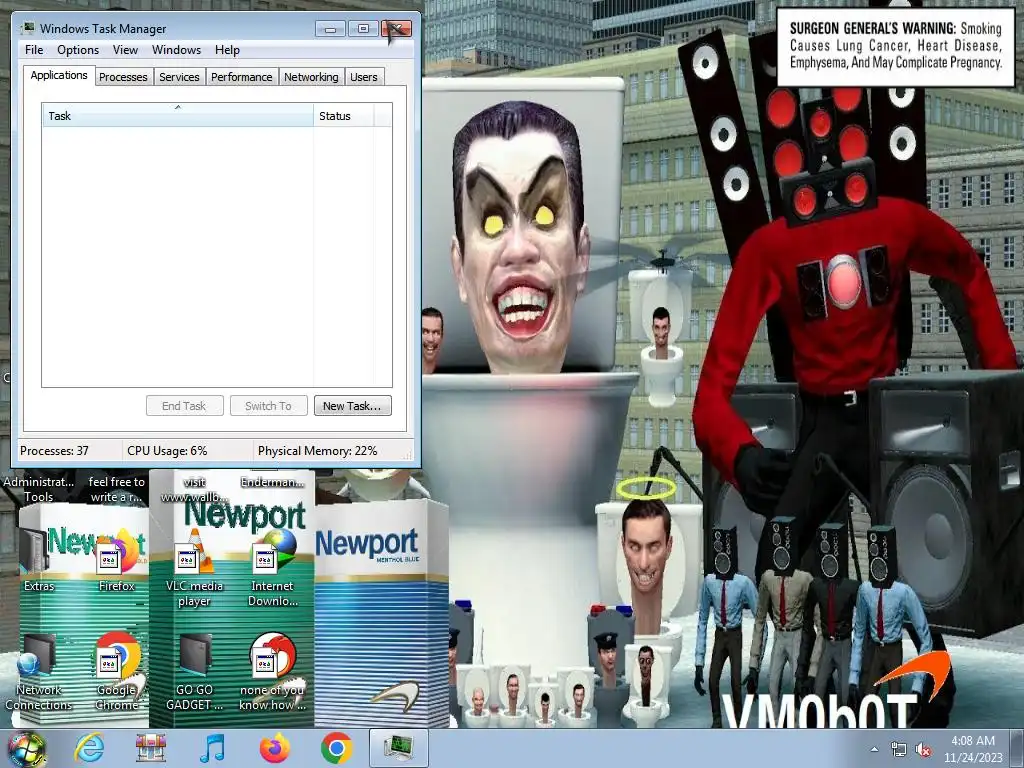Click the End Task button
Screen dimensions: 1024x768
click(184, 406)
